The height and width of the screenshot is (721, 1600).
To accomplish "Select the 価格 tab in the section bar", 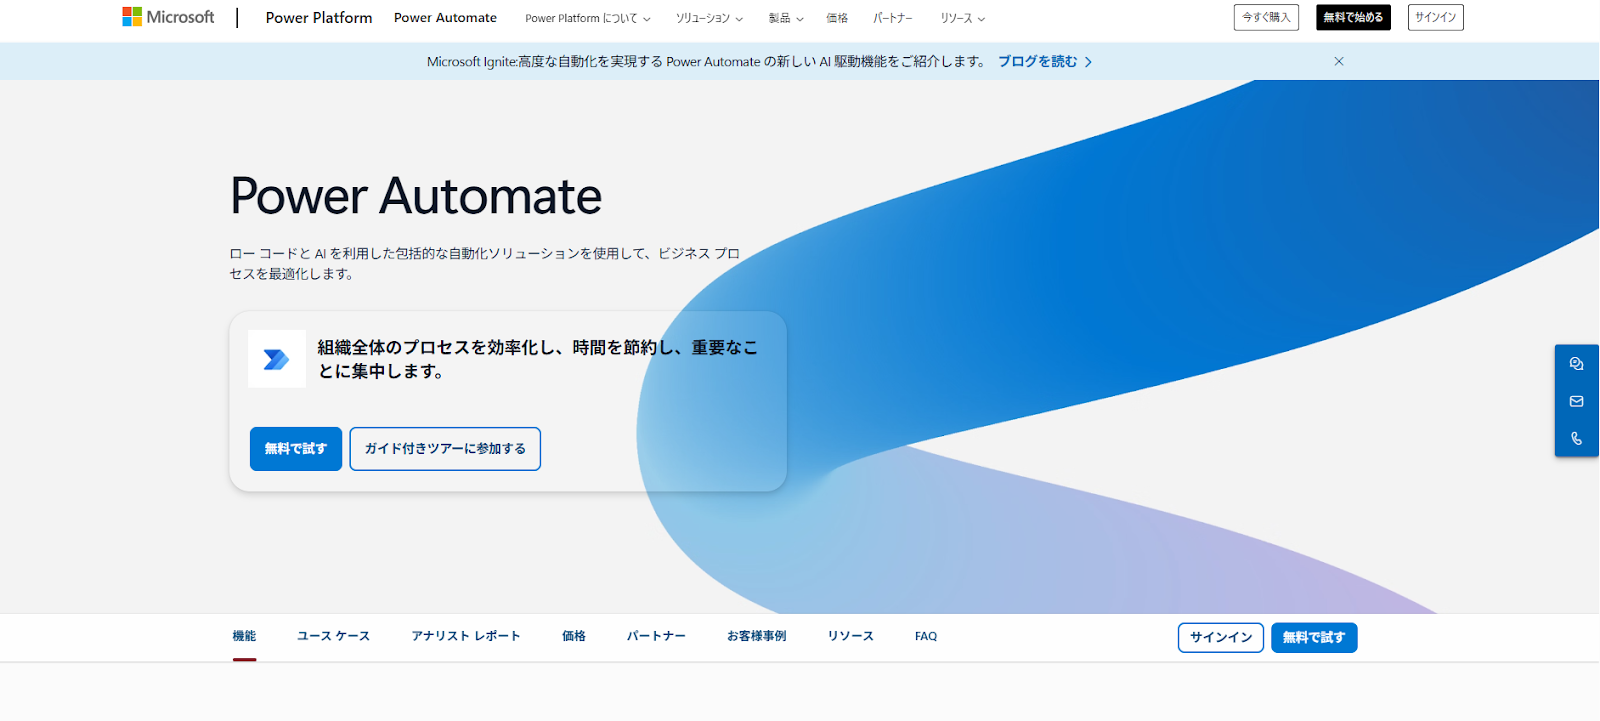I will [574, 636].
